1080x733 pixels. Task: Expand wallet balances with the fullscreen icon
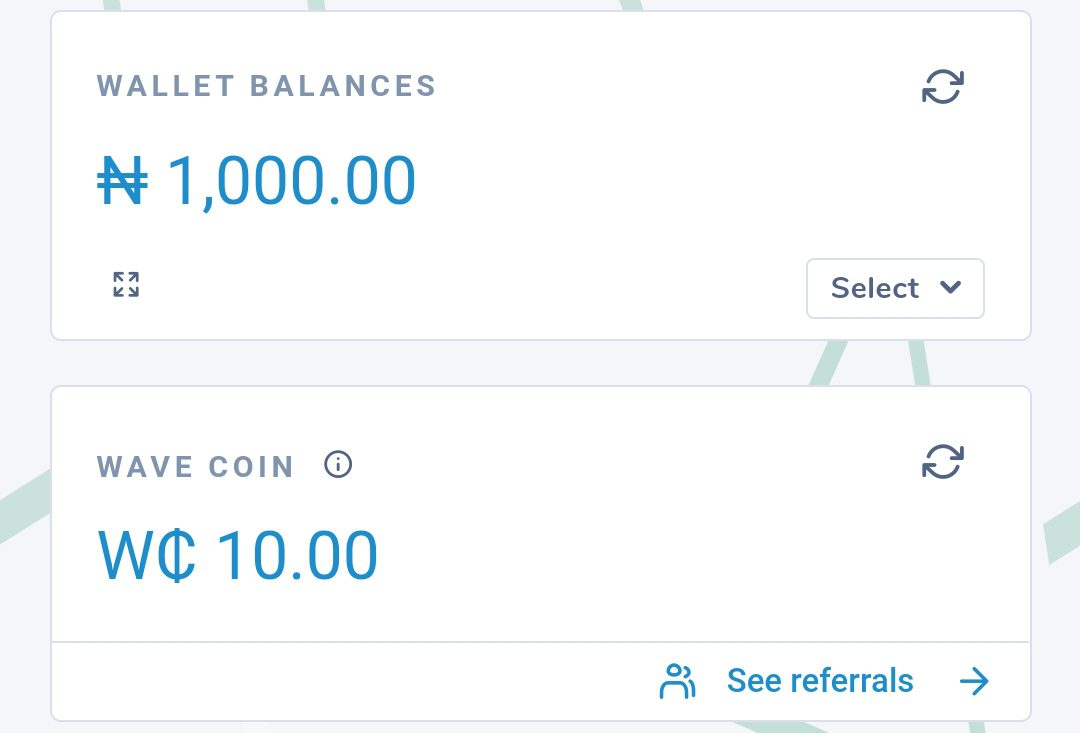pos(126,284)
